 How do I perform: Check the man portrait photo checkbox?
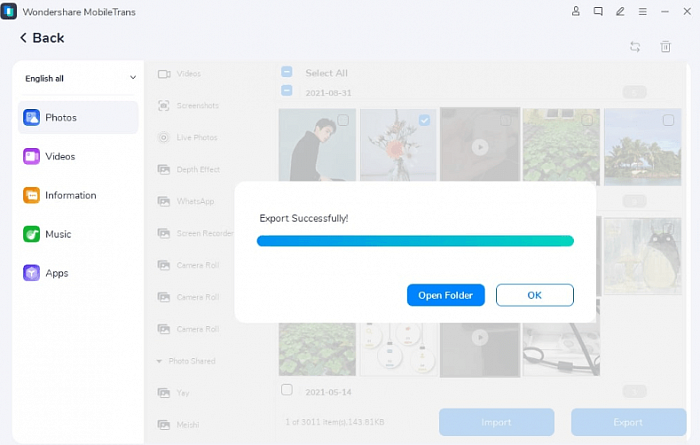[x=343, y=120]
